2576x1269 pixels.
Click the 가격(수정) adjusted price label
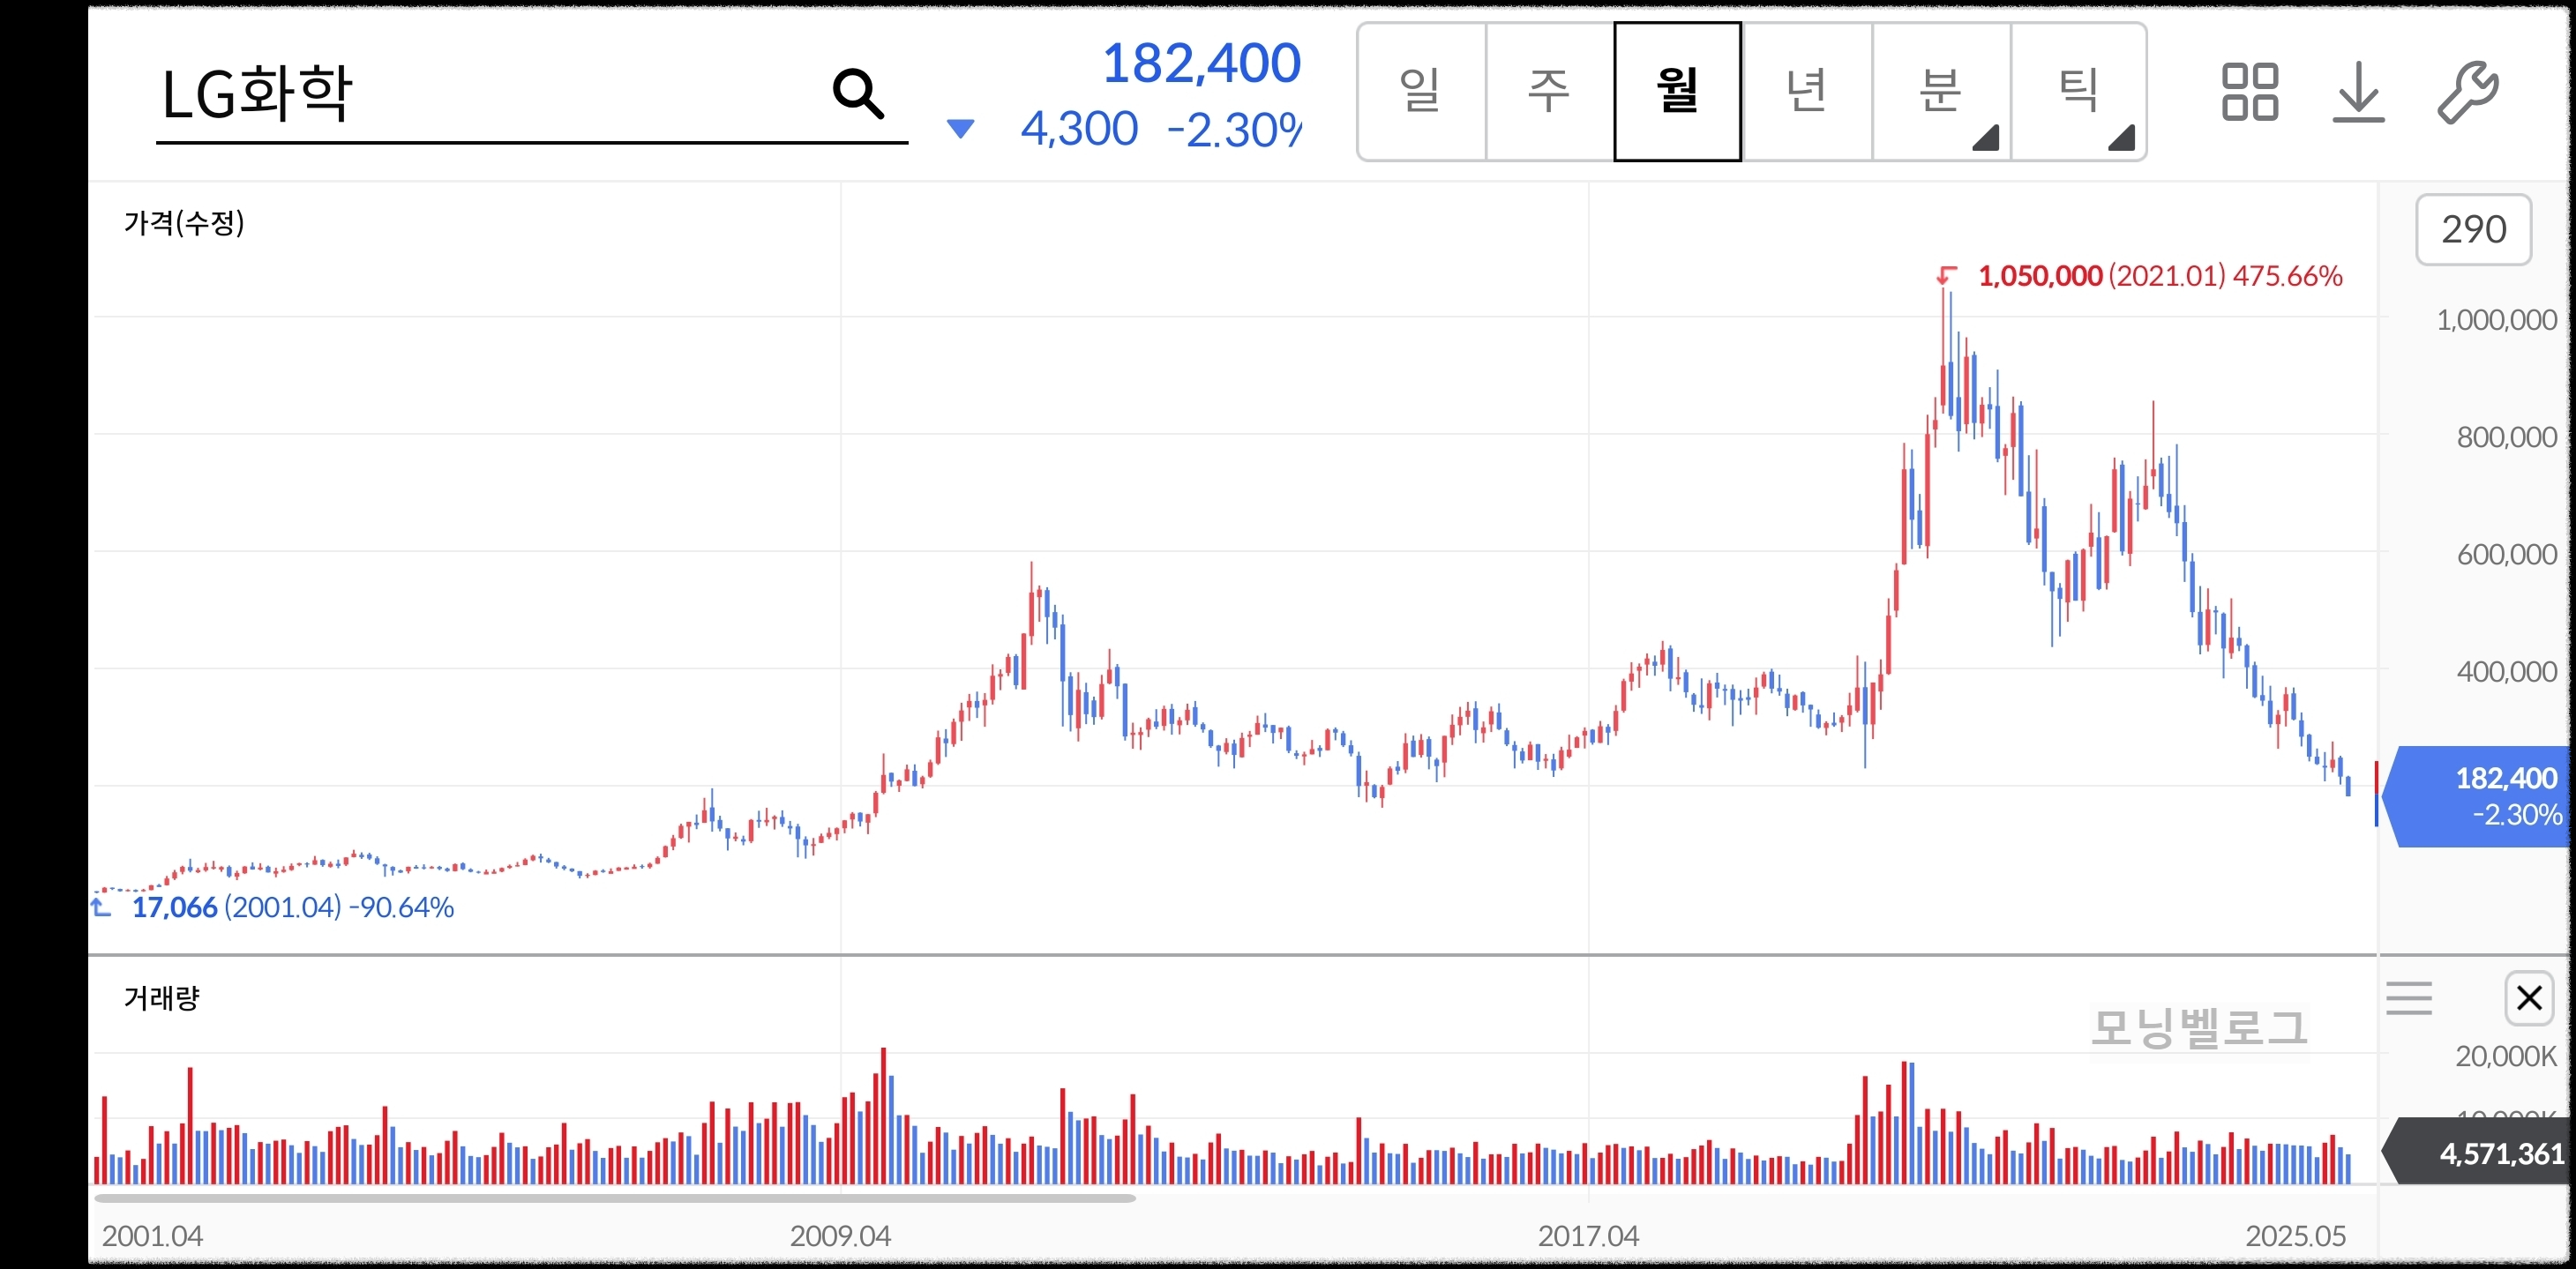point(184,222)
